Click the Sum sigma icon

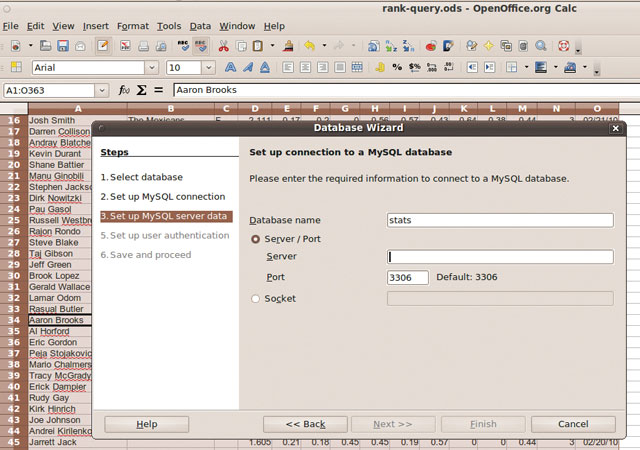pyautogui.click(x=142, y=90)
